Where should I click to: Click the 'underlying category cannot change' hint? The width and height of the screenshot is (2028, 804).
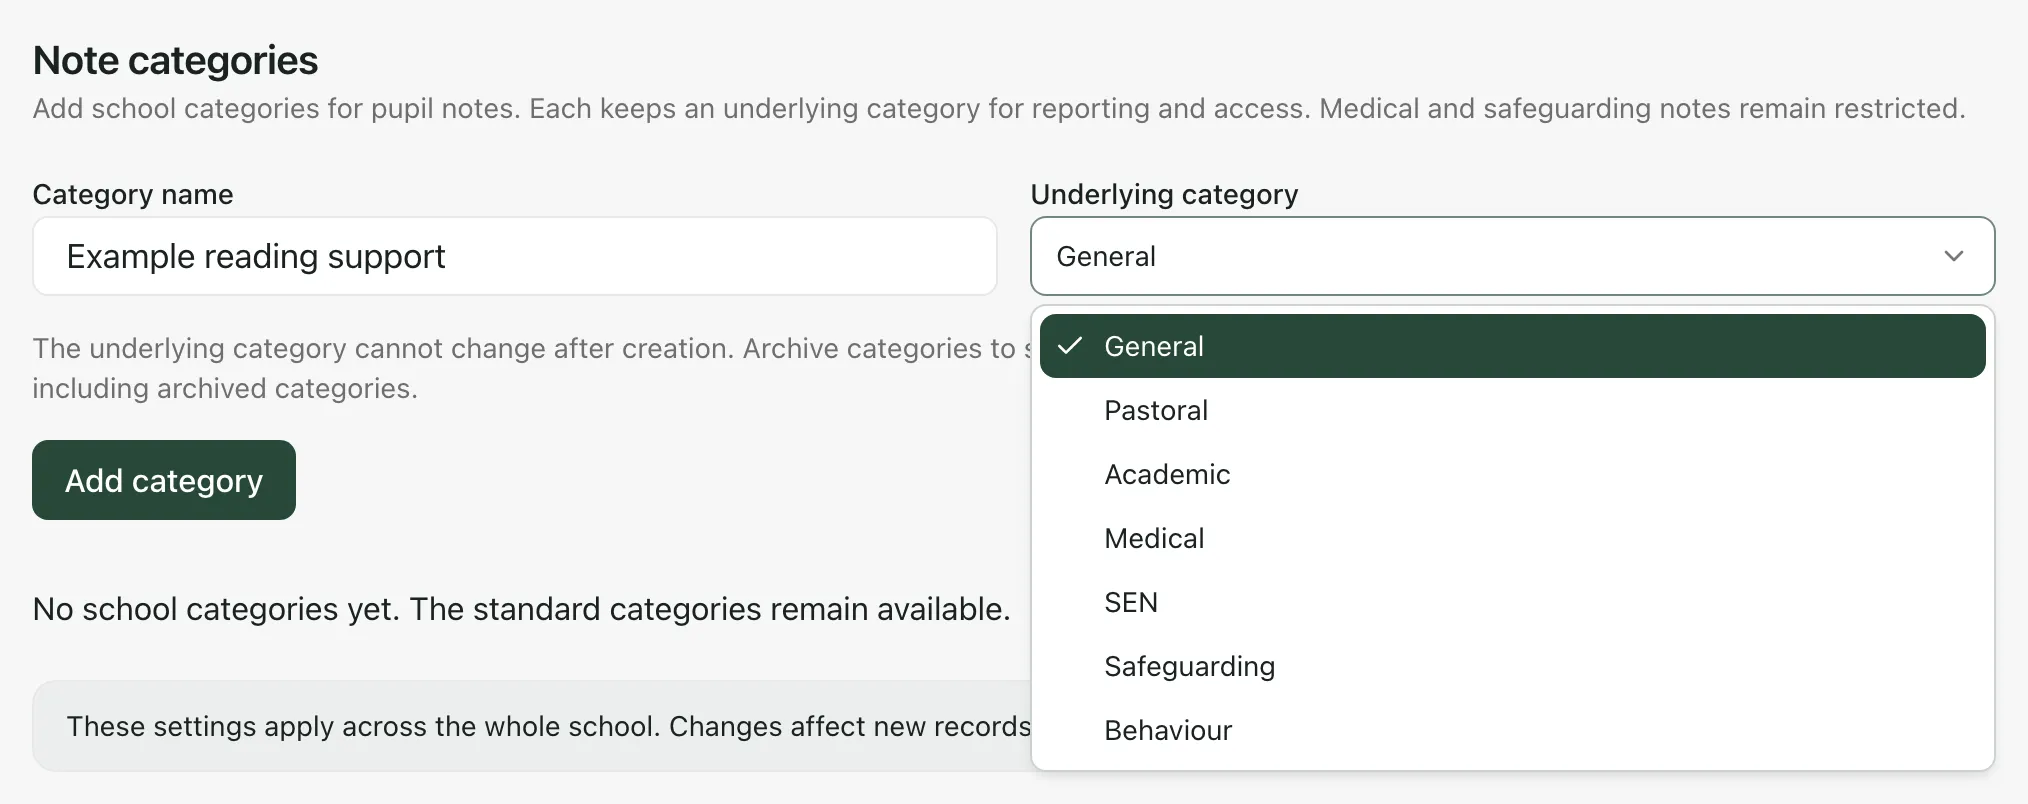[531, 368]
